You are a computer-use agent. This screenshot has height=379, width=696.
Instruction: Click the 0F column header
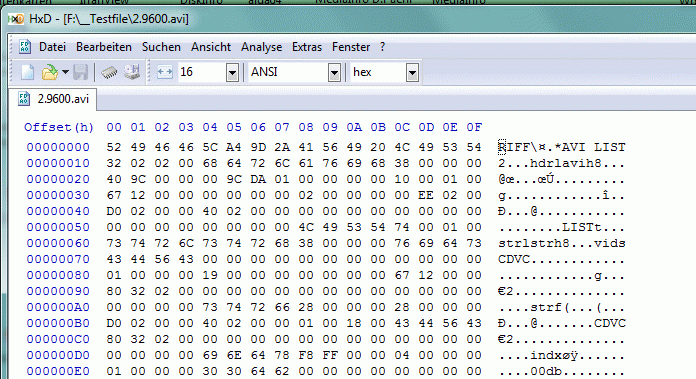(474, 127)
